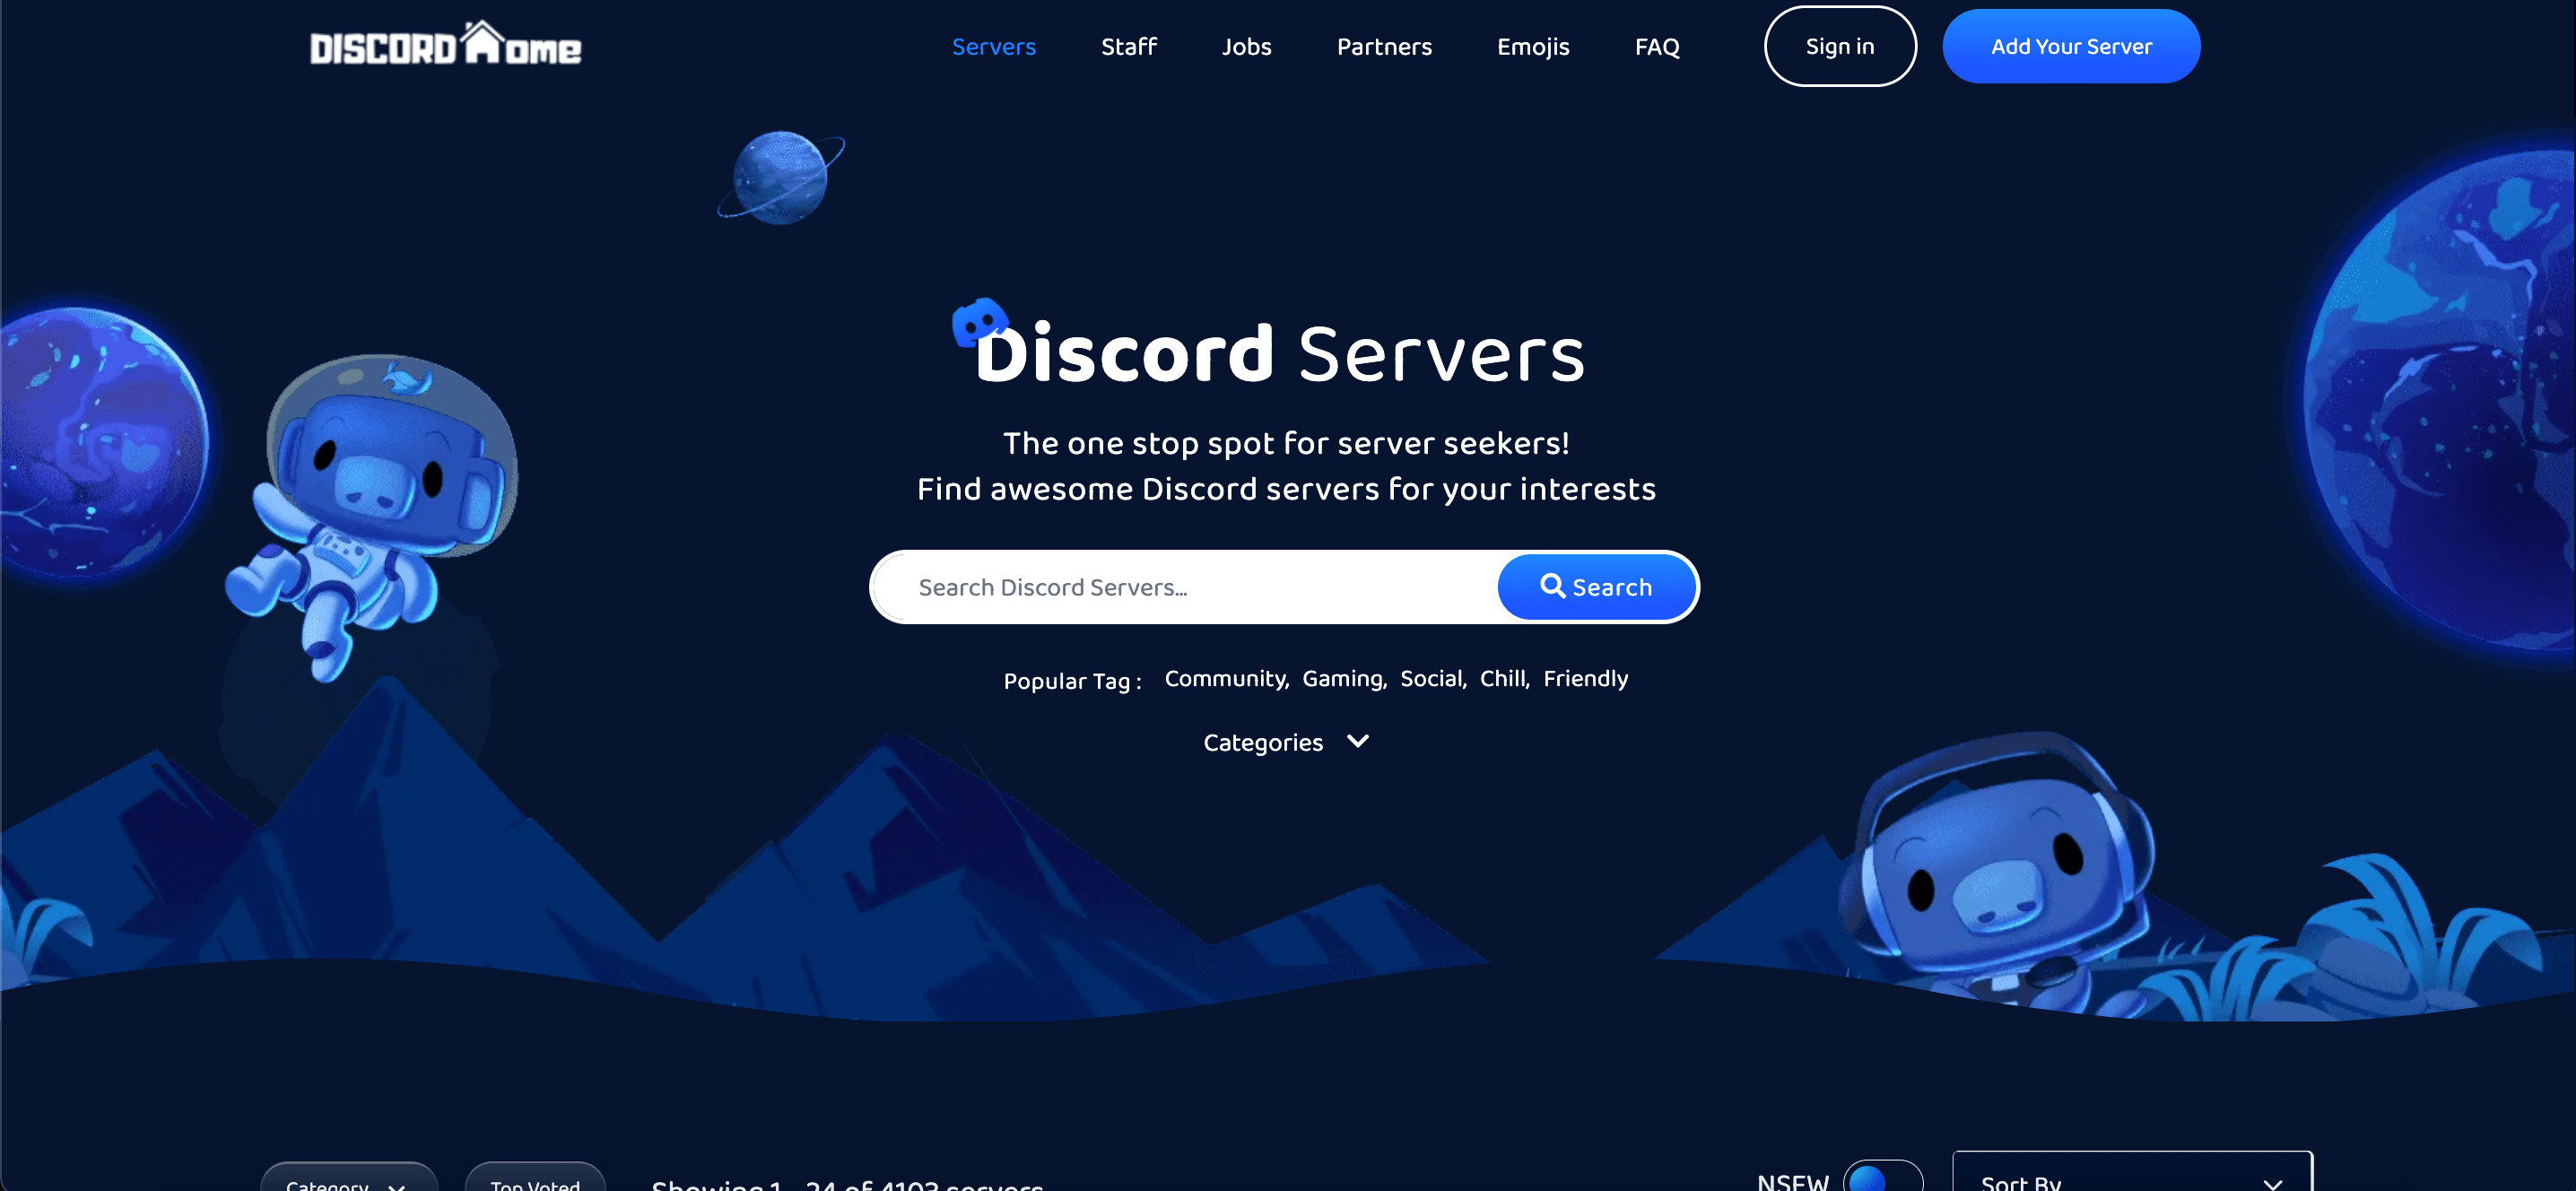Click the Community popular tag link
The image size is (2576, 1191).
coord(1224,677)
